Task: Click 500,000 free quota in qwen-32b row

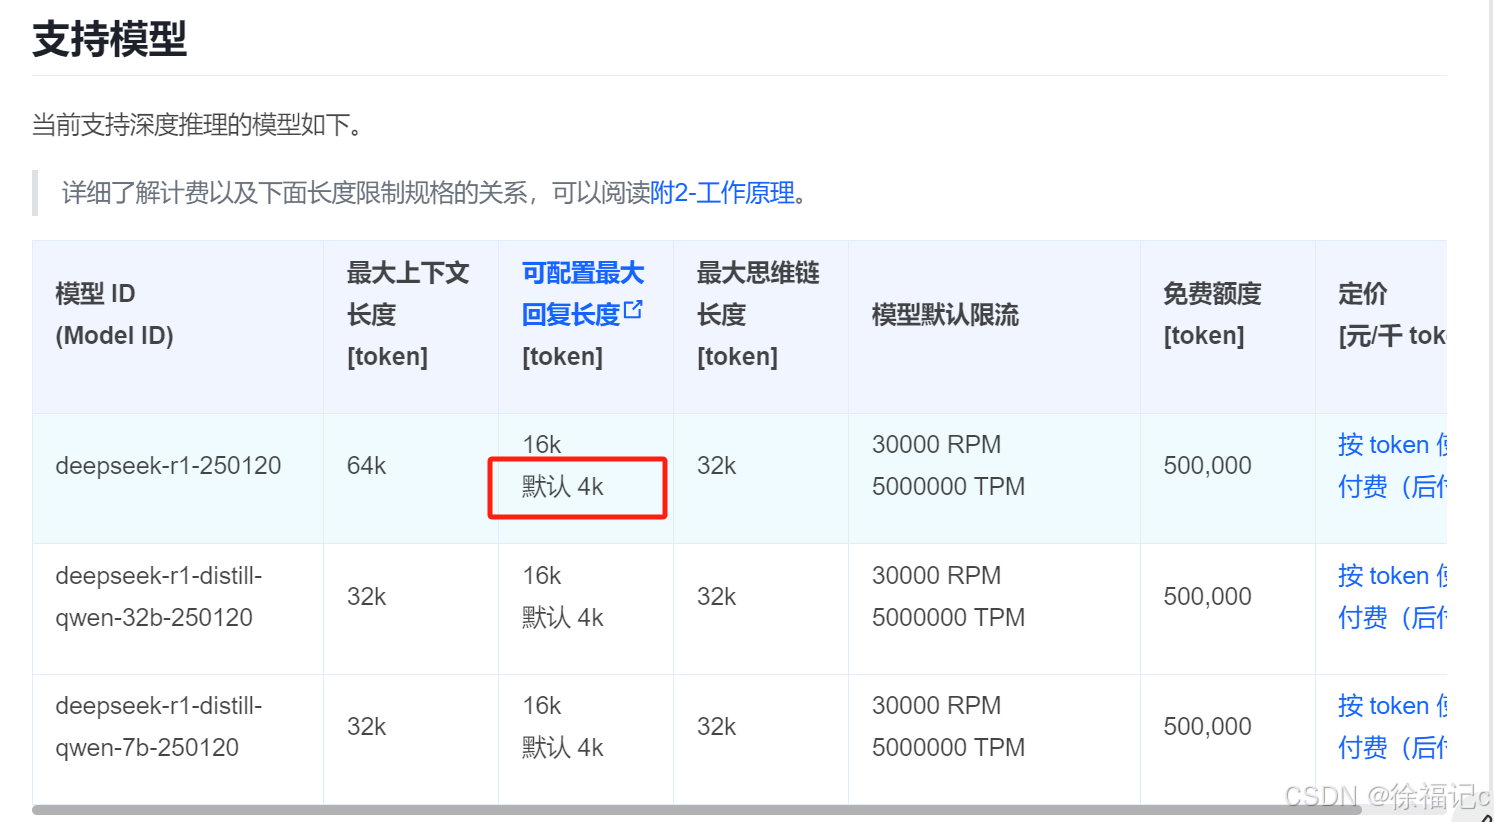Action: click(x=1207, y=596)
